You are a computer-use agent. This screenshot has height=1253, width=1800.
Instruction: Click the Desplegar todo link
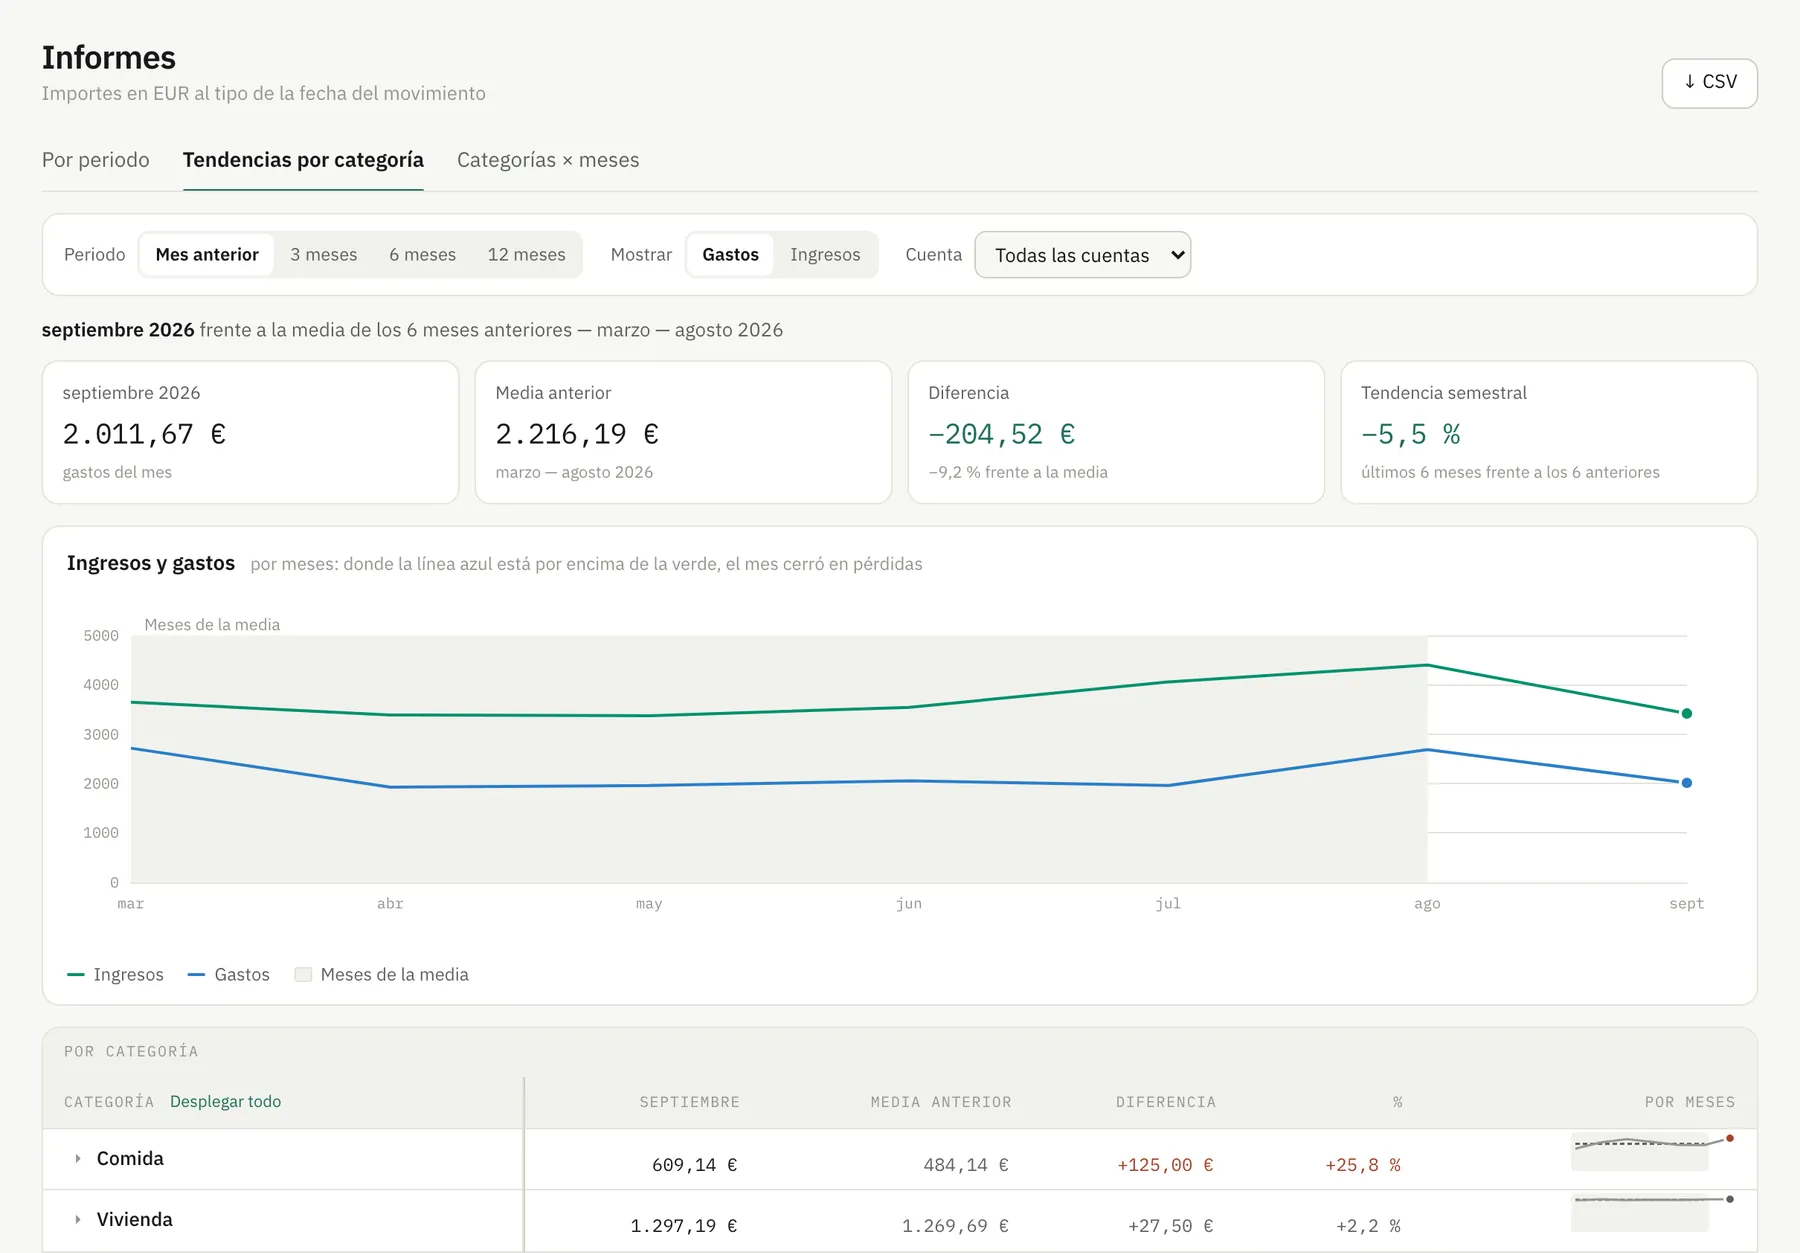tap(225, 1102)
